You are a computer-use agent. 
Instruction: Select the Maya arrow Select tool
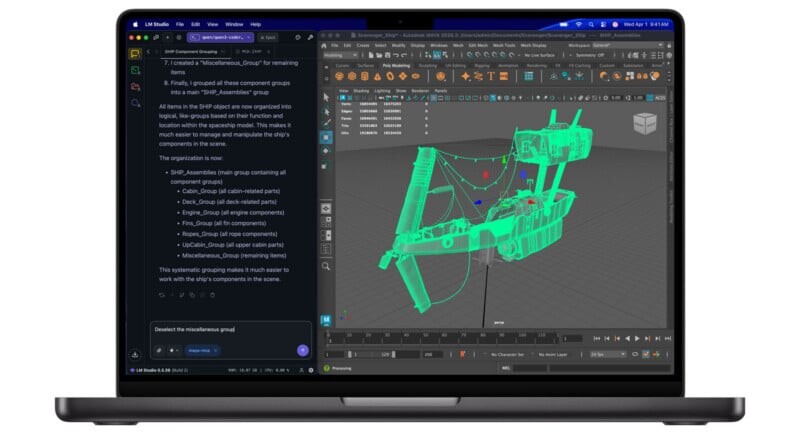(x=326, y=97)
